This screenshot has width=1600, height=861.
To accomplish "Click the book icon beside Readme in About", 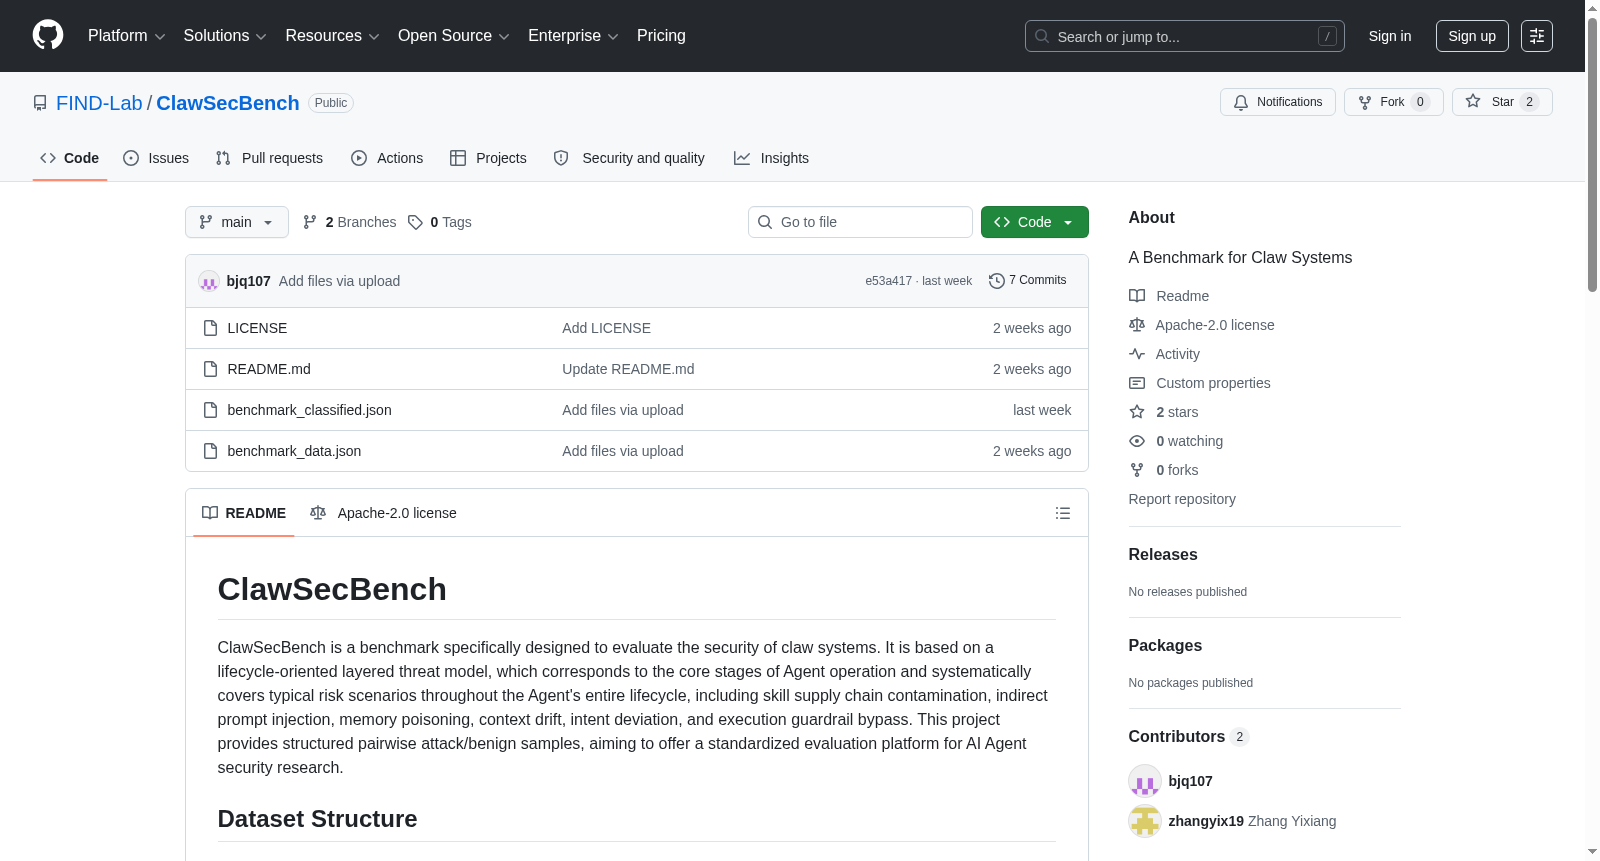I will point(1137,296).
